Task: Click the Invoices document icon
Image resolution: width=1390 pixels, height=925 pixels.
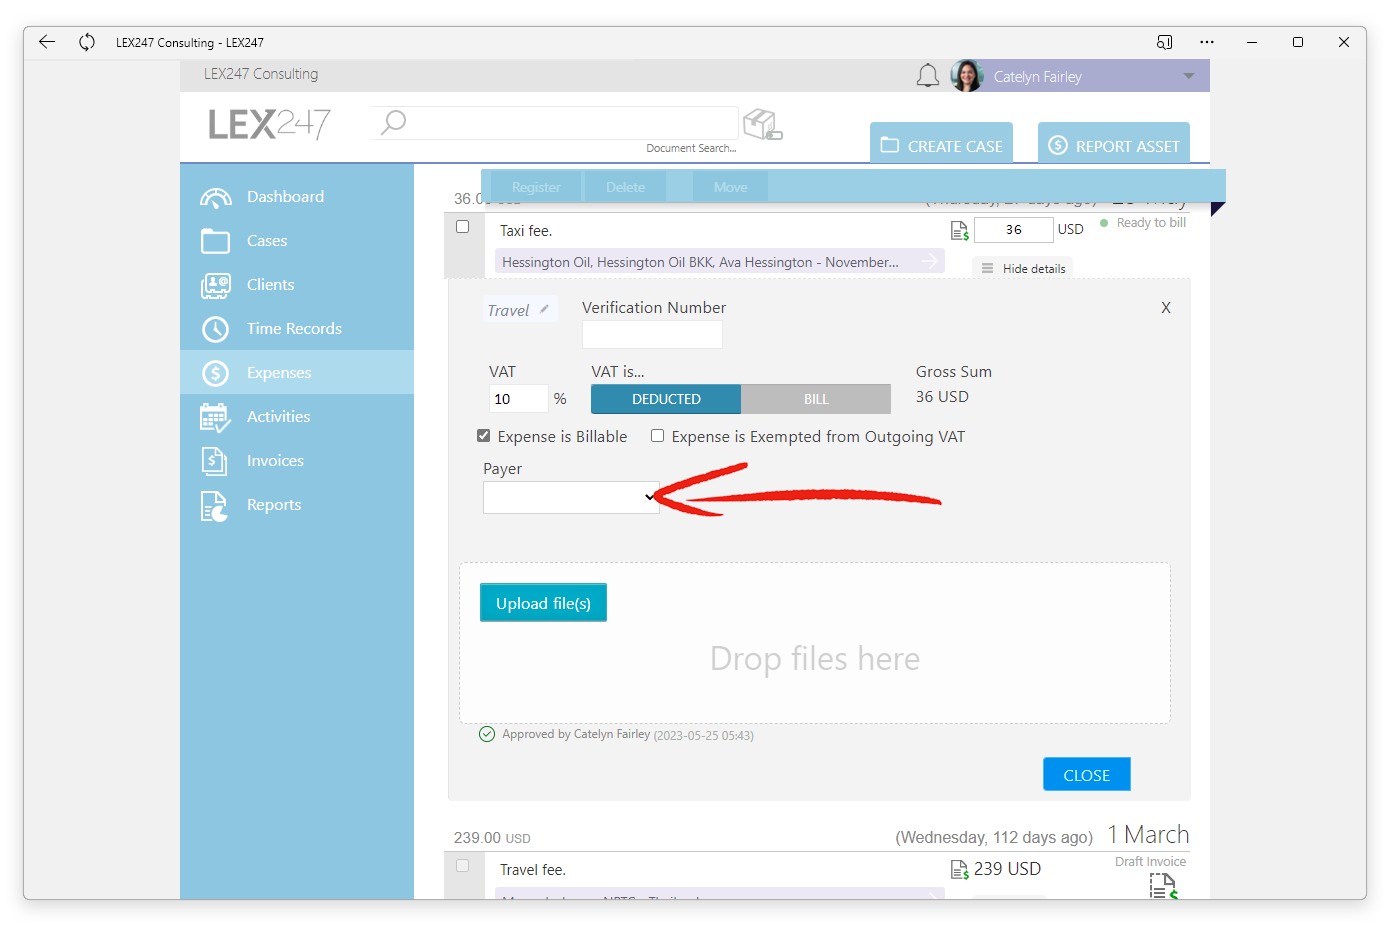Action: coord(215,461)
